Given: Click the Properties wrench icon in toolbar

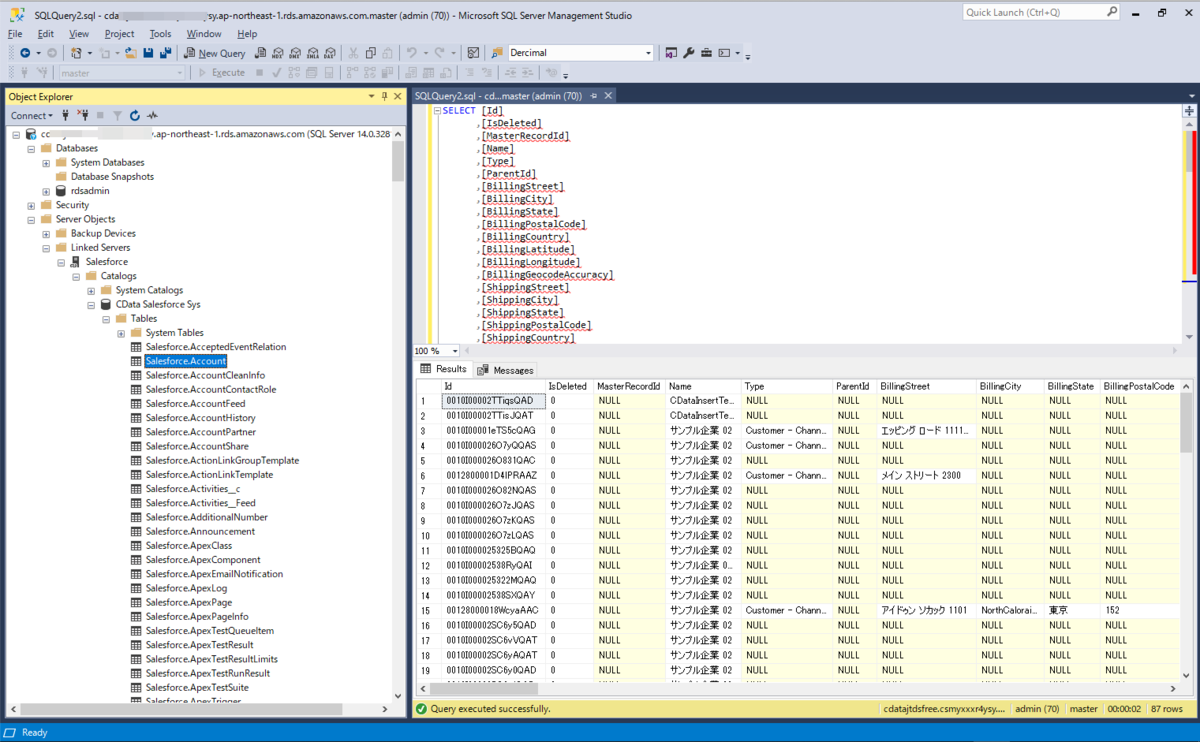Looking at the screenshot, I should 688,53.
